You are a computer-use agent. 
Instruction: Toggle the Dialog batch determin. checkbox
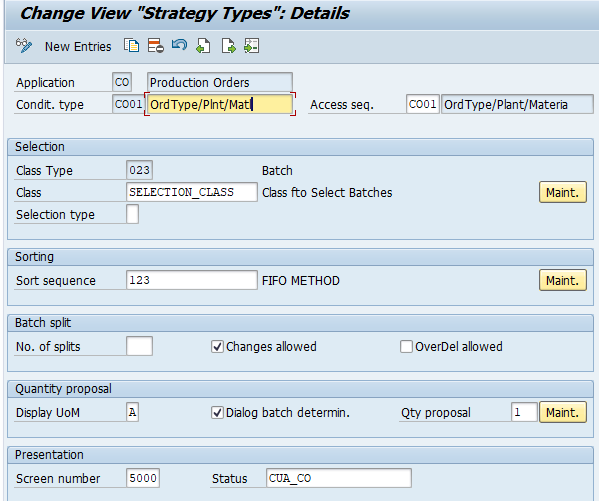click(217, 413)
